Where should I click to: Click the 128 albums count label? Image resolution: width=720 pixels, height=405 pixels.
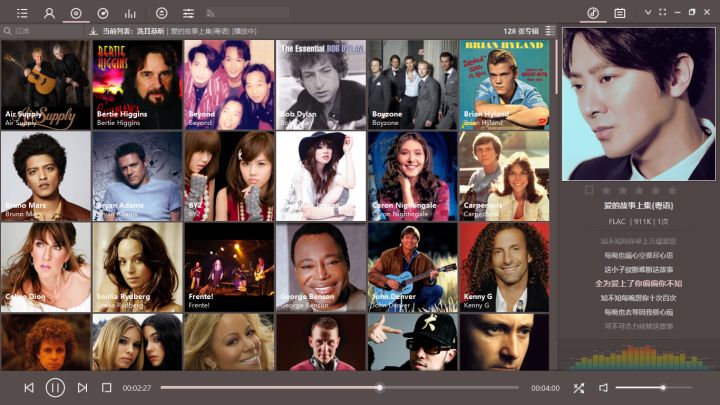click(x=521, y=31)
